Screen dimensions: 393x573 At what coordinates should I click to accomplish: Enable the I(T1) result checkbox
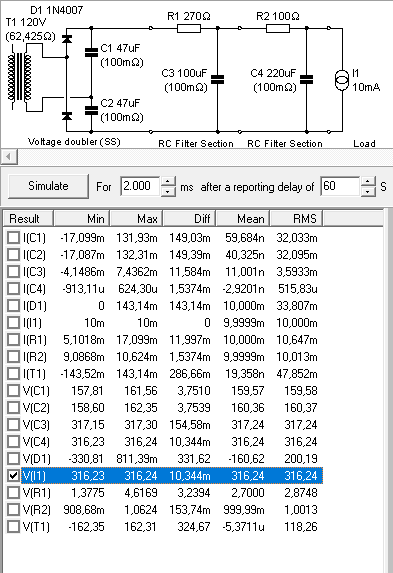click(x=14, y=374)
